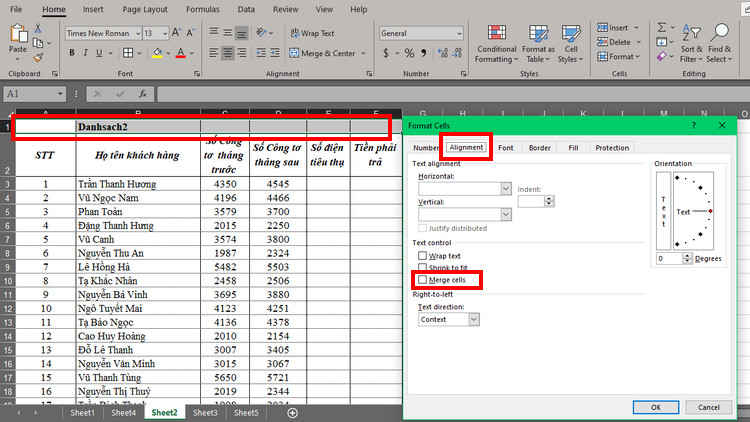Apply the red Font Color swatch

coord(180,53)
